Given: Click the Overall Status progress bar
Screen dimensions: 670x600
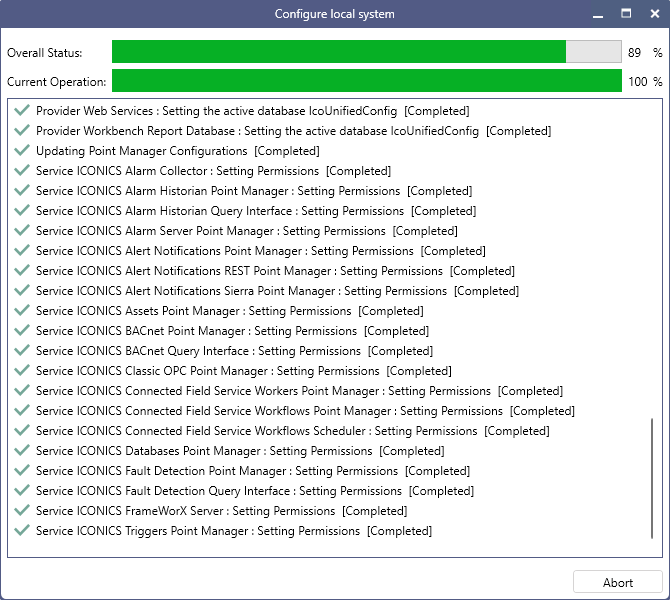Looking at the screenshot, I should coord(367,52).
